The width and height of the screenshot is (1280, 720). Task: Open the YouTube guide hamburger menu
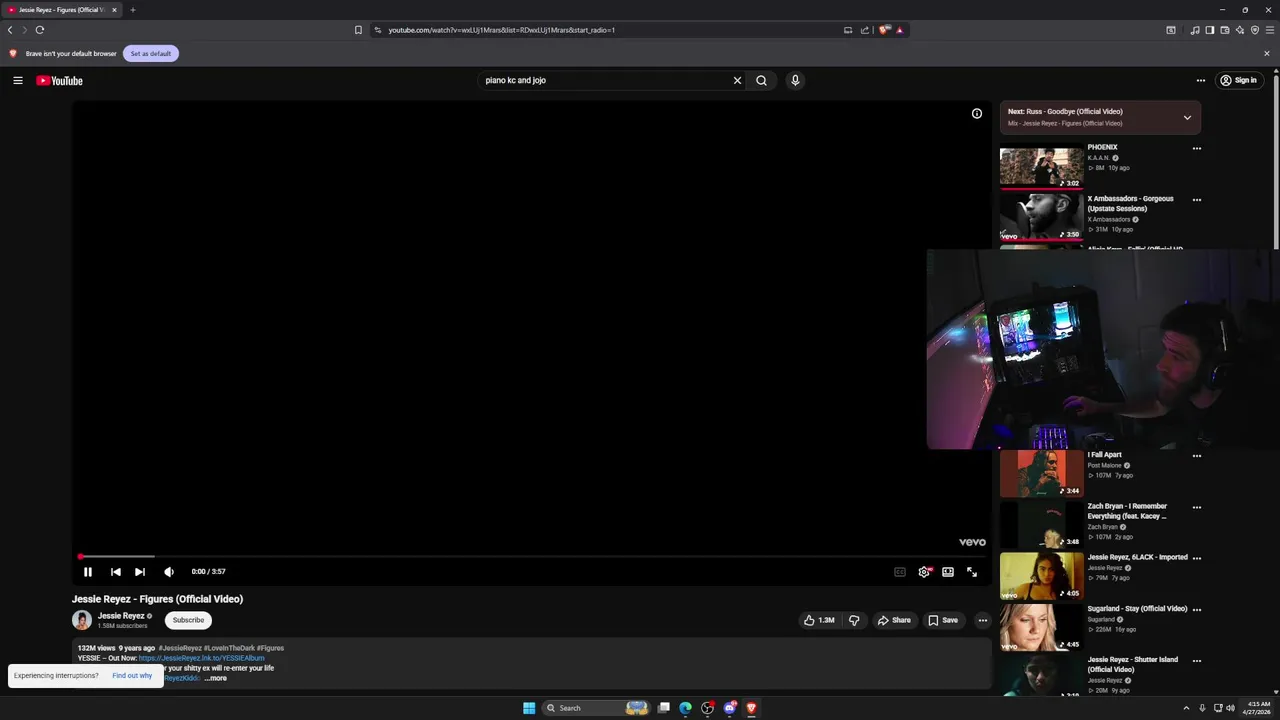coord(18,80)
